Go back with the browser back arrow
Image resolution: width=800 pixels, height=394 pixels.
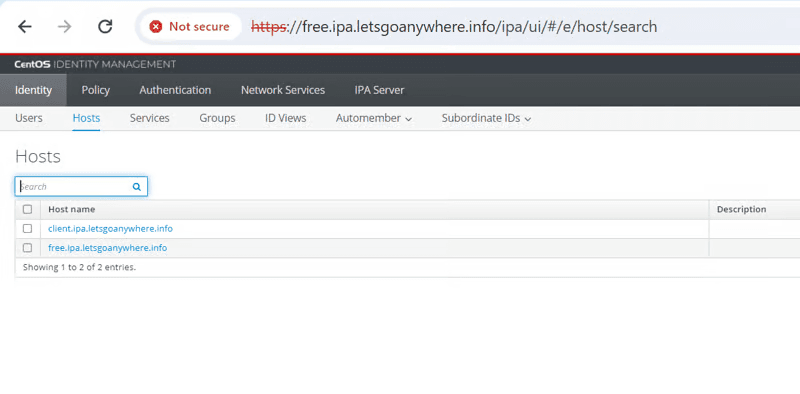point(24,27)
